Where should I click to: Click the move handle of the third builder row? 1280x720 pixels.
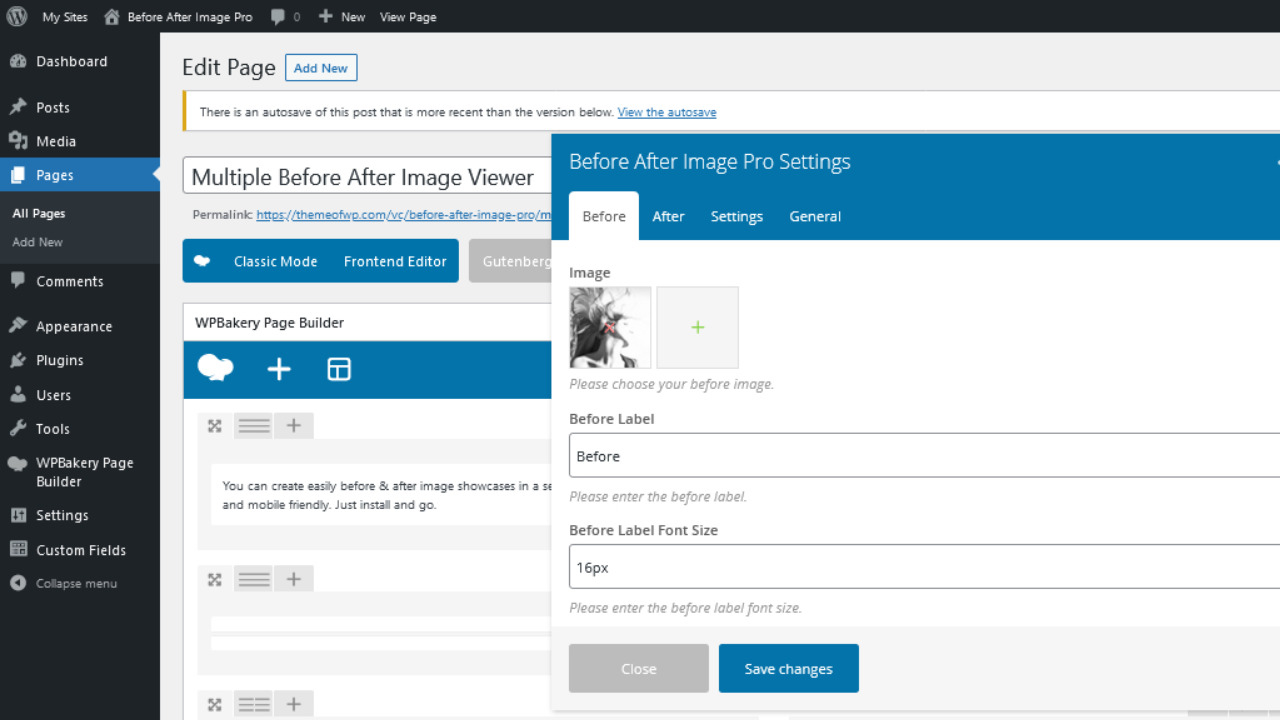click(x=214, y=705)
